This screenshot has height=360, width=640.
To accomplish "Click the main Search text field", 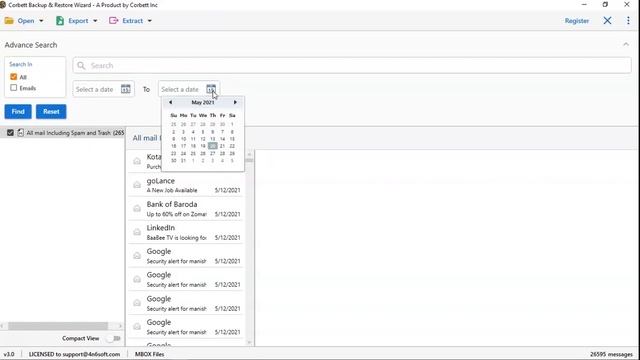I will (x=352, y=66).
